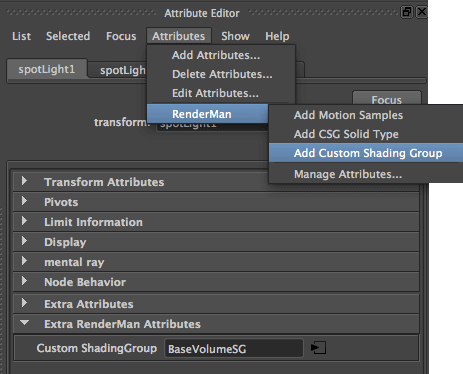Collapse the Extra RenderMan Attributes section

(216, 324)
